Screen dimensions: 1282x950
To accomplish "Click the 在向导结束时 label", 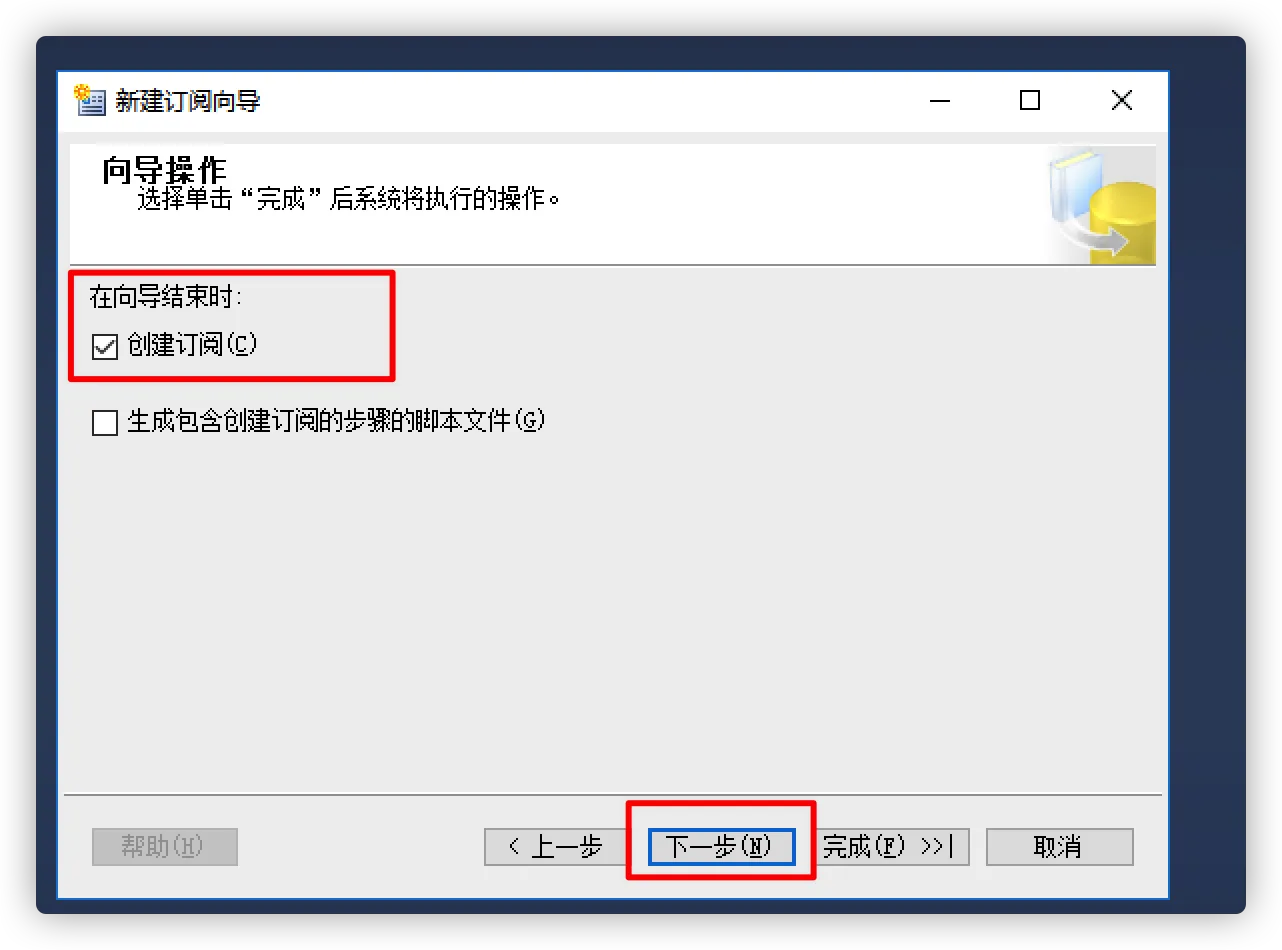I will point(166,298).
